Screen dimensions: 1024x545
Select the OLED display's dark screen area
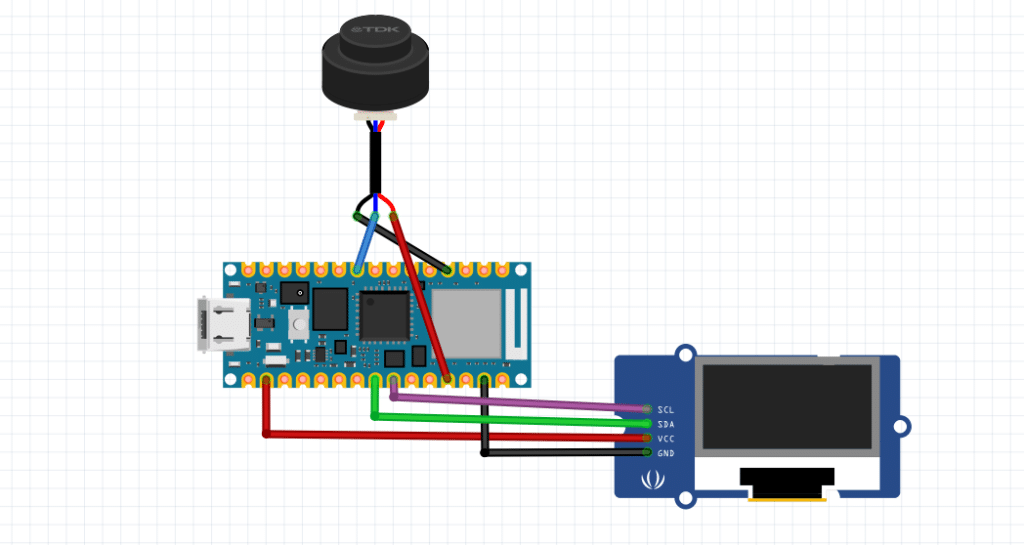coord(788,406)
